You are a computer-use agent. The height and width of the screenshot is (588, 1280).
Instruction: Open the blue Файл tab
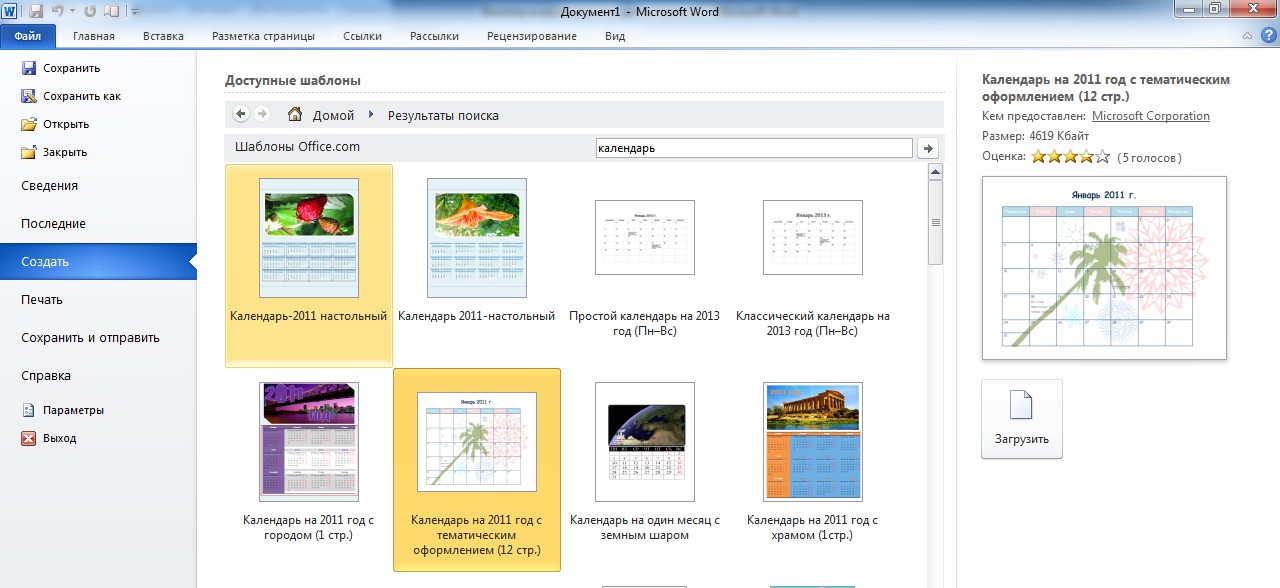[x=28, y=36]
